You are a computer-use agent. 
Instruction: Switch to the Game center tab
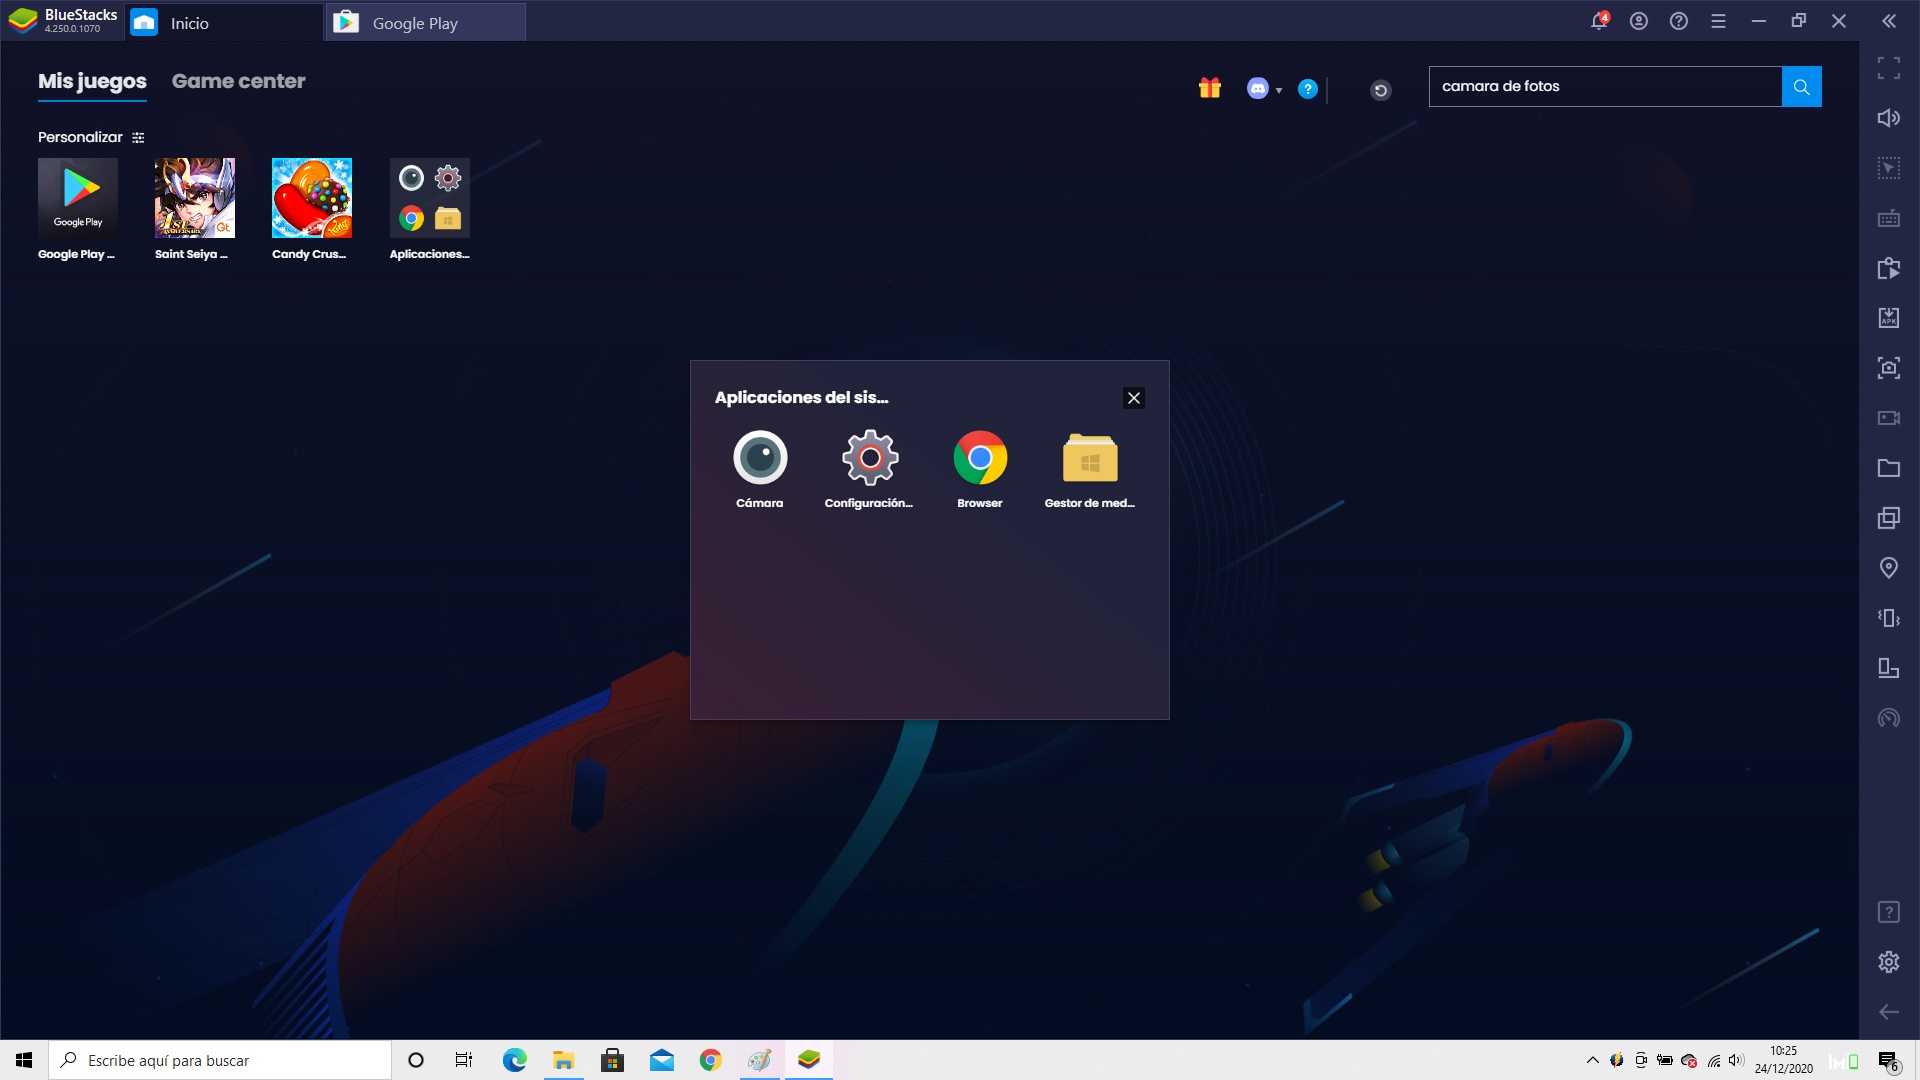238,81
